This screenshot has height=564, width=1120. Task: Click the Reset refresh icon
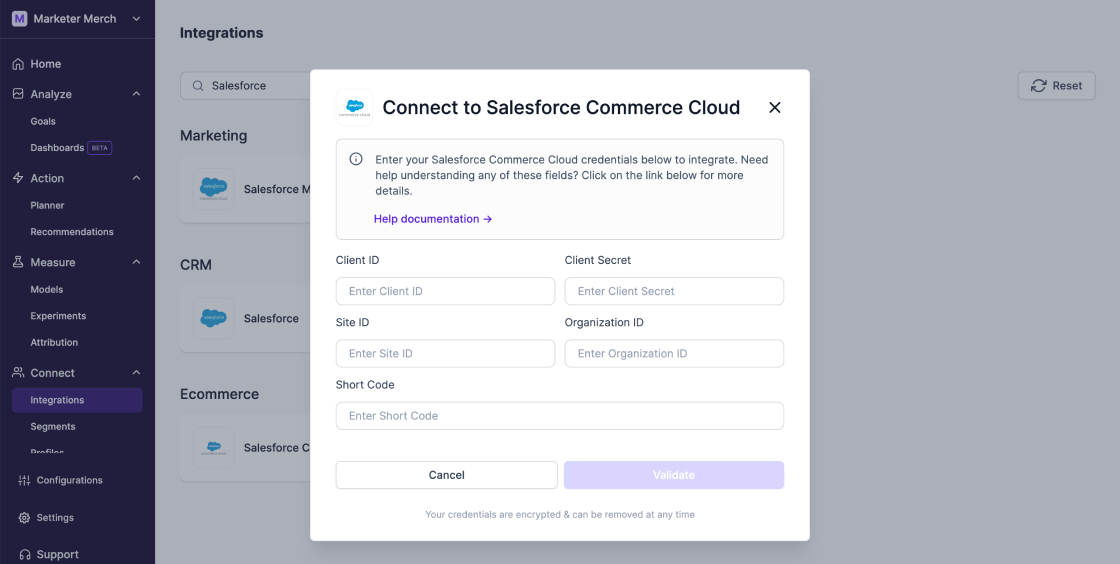click(x=1039, y=86)
